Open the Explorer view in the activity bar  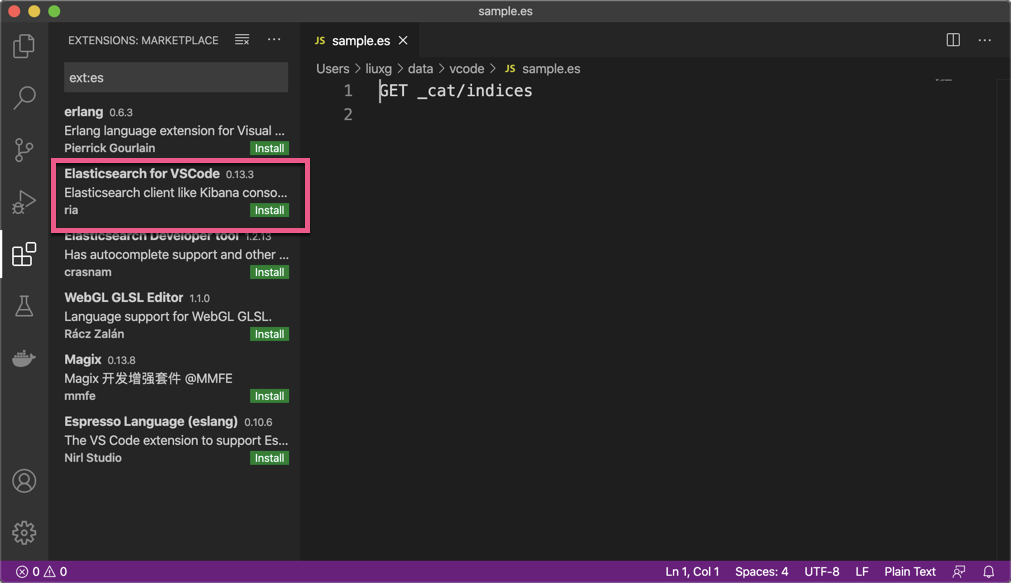click(23, 46)
